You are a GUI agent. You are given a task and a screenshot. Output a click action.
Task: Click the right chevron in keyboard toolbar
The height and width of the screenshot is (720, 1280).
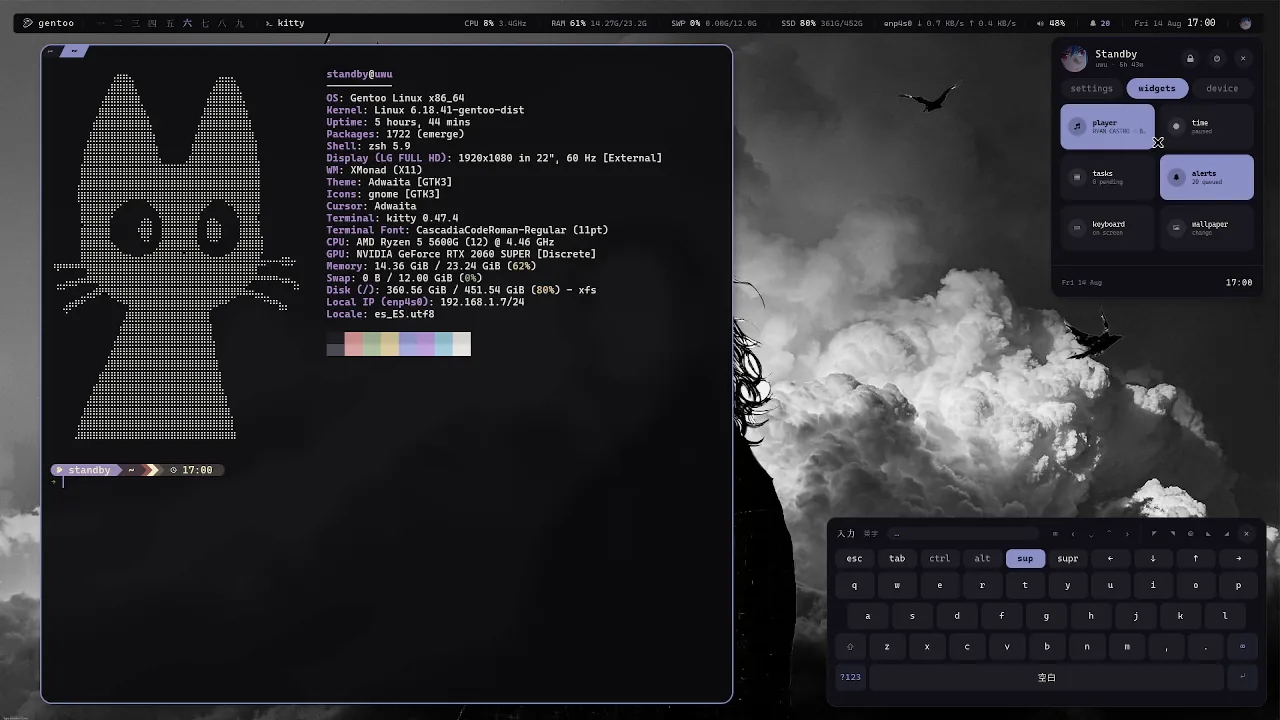(1127, 534)
